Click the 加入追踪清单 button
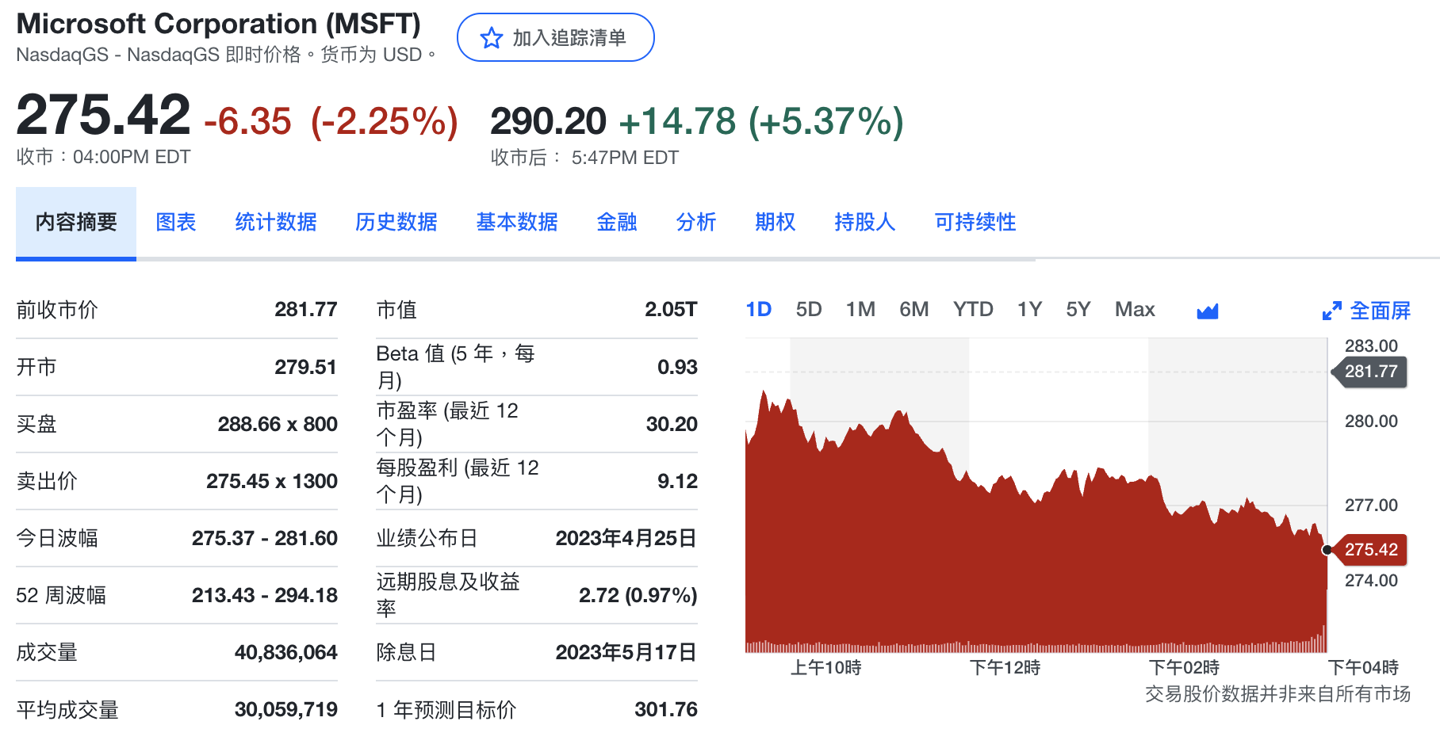This screenshot has width=1440, height=748. (555, 37)
